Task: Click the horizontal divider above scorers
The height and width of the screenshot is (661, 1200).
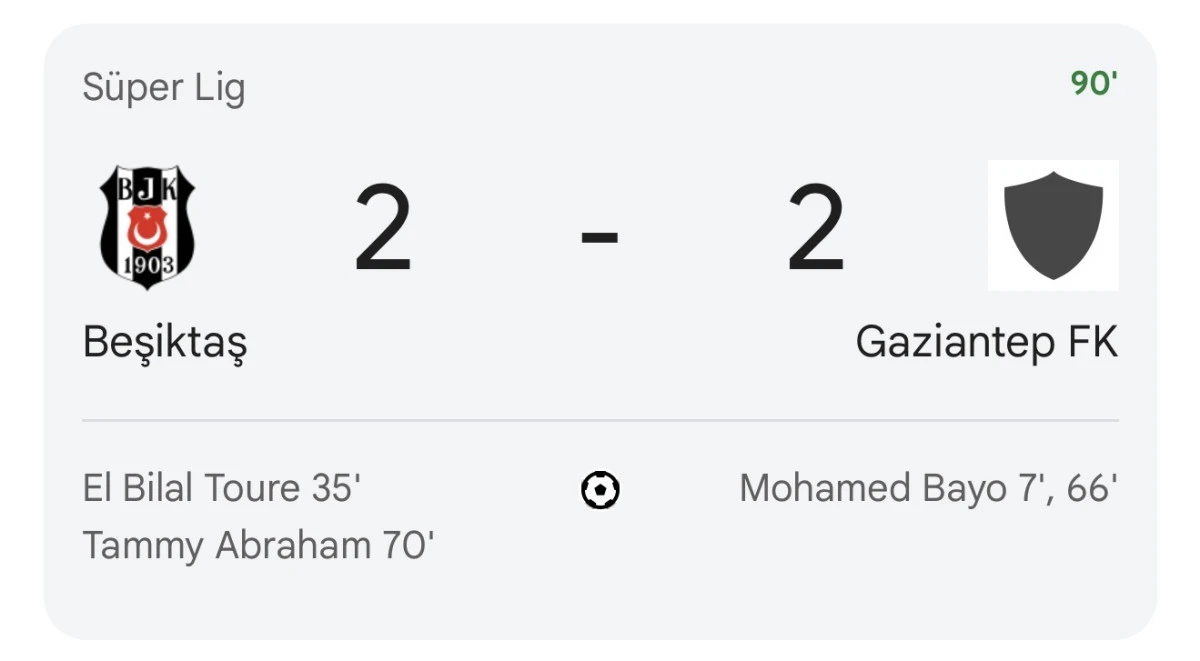Action: click(600, 421)
